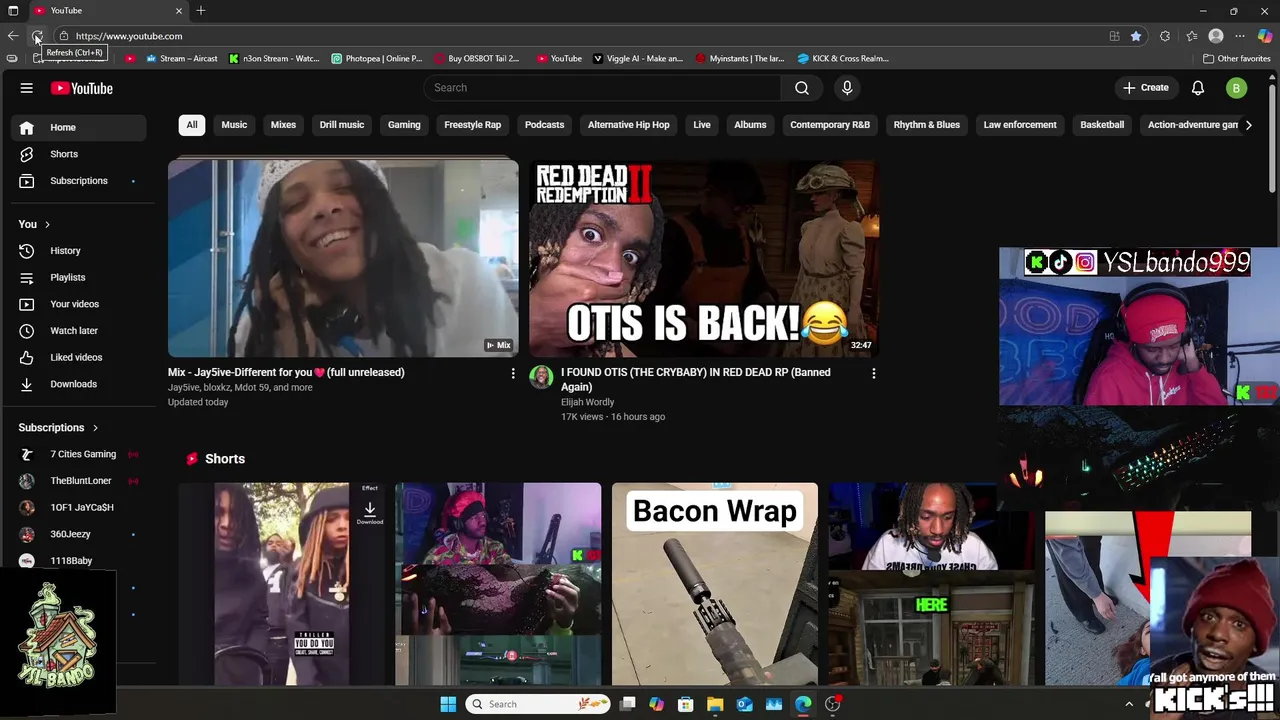Open the KICK & Cross Realm bookmark

pos(843,59)
